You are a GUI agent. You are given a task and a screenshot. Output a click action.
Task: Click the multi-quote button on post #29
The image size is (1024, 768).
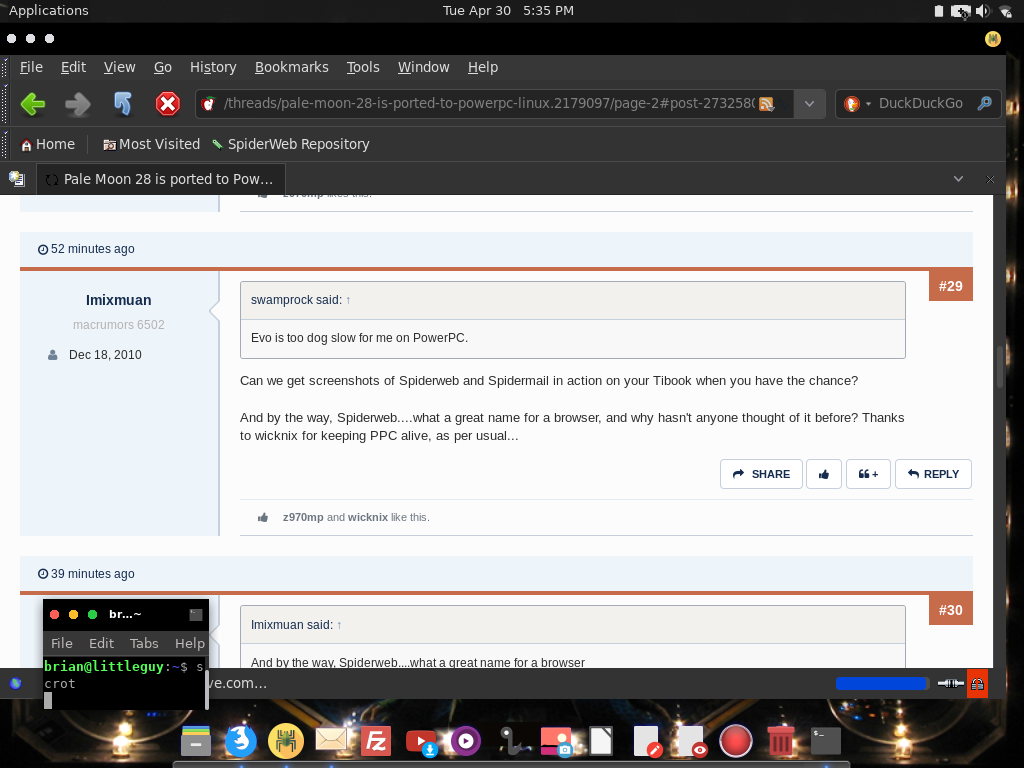tap(868, 474)
